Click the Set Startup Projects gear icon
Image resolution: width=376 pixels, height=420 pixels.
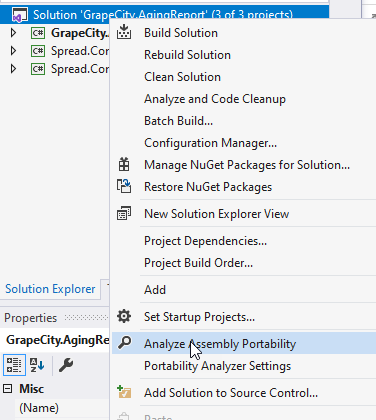click(x=124, y=316)
